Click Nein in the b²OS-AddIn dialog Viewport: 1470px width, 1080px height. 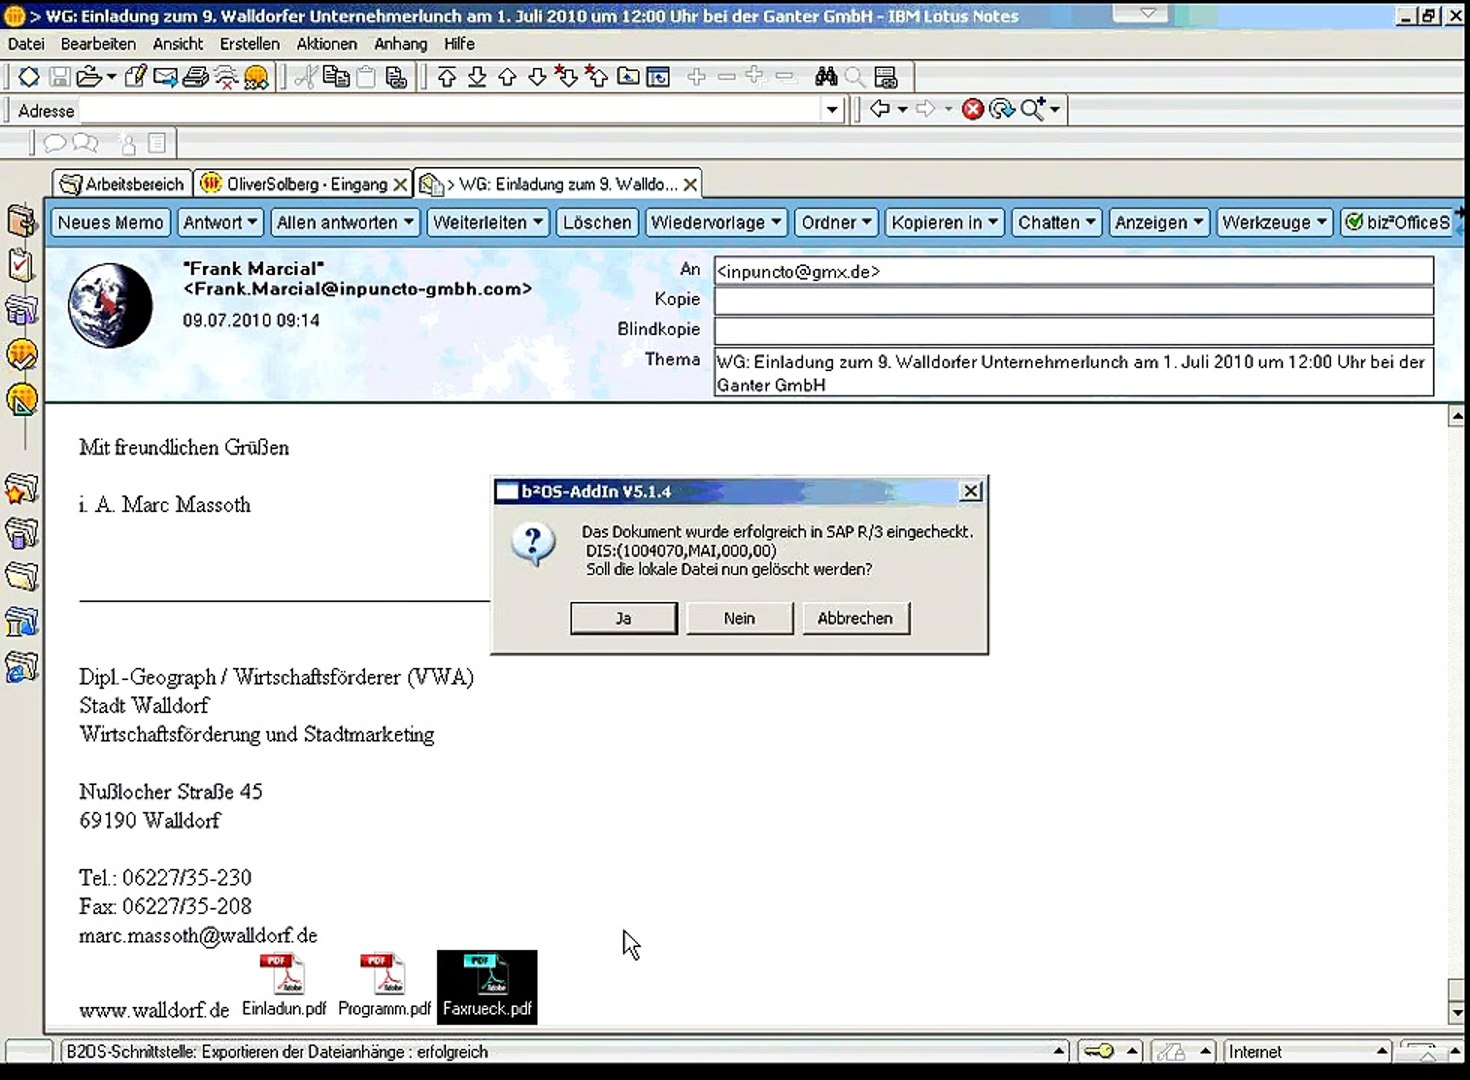tap(739, 618)
